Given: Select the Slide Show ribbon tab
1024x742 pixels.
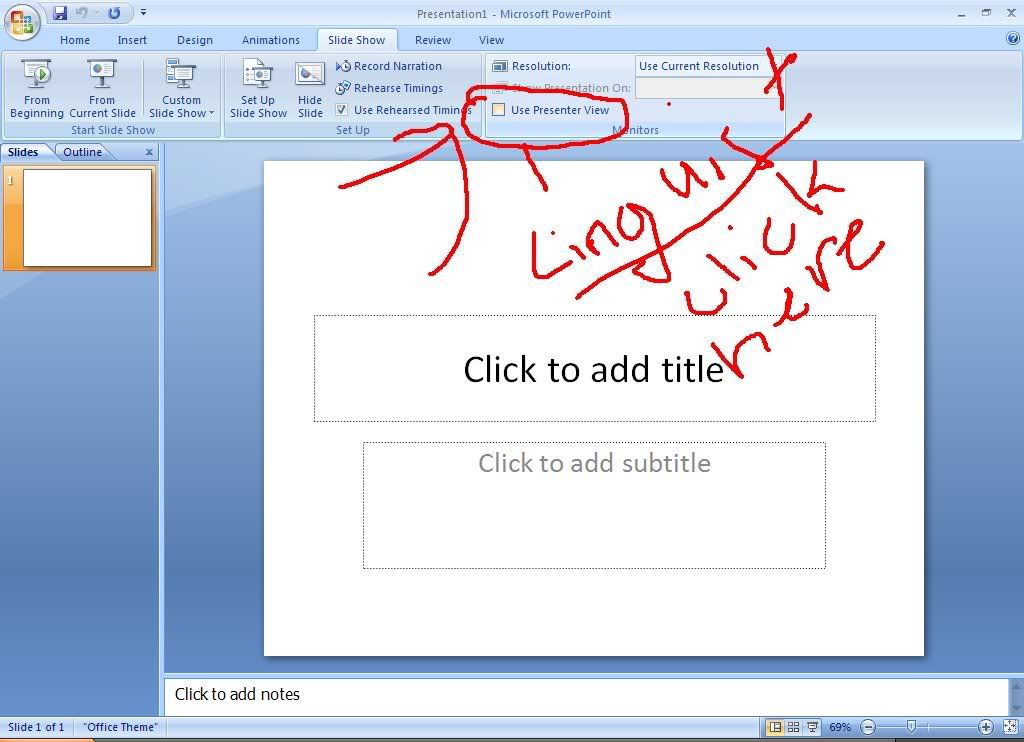Looking at the screenshot, I should click(357, 40).
